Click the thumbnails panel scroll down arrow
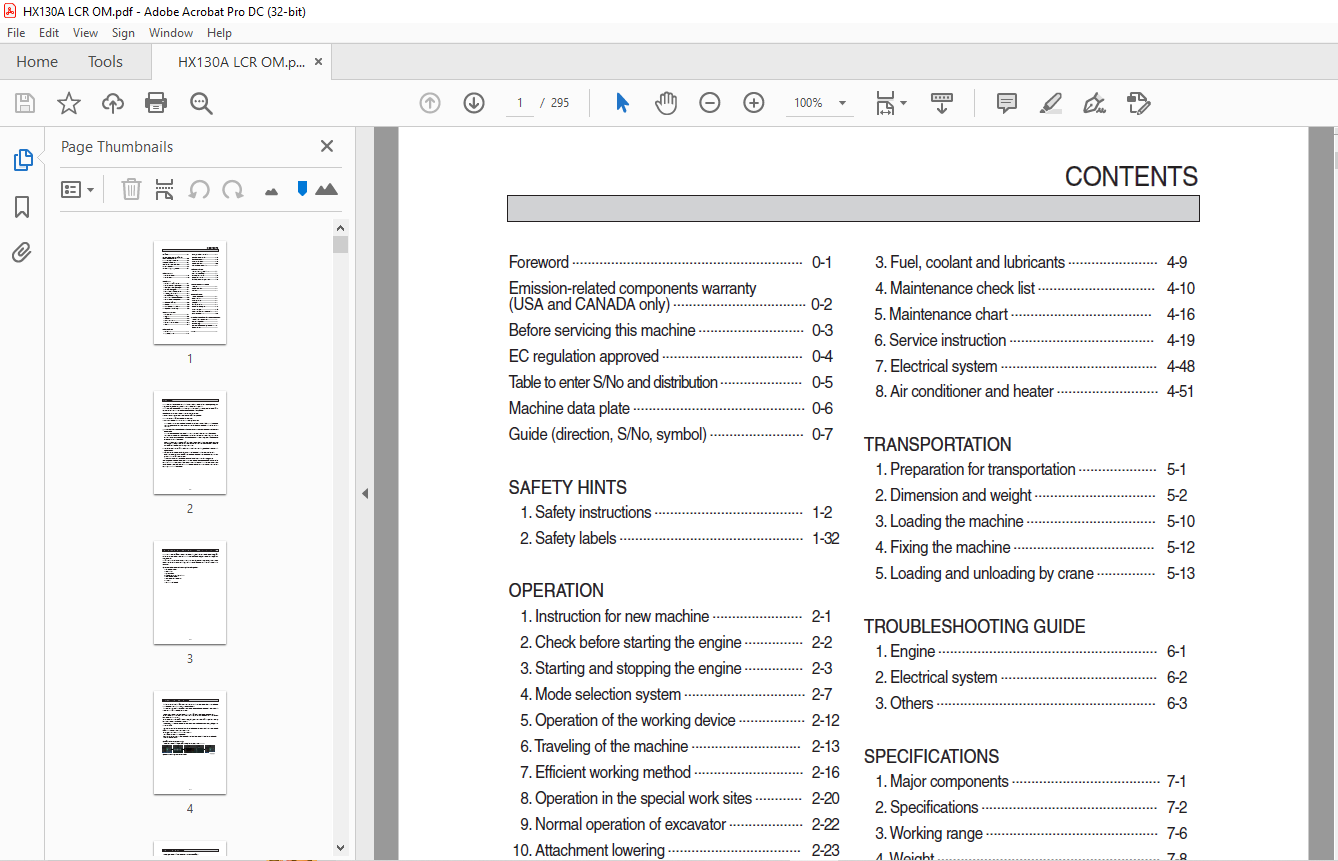1338x861 pixels. pyautogui.click(x=341, y=848)
